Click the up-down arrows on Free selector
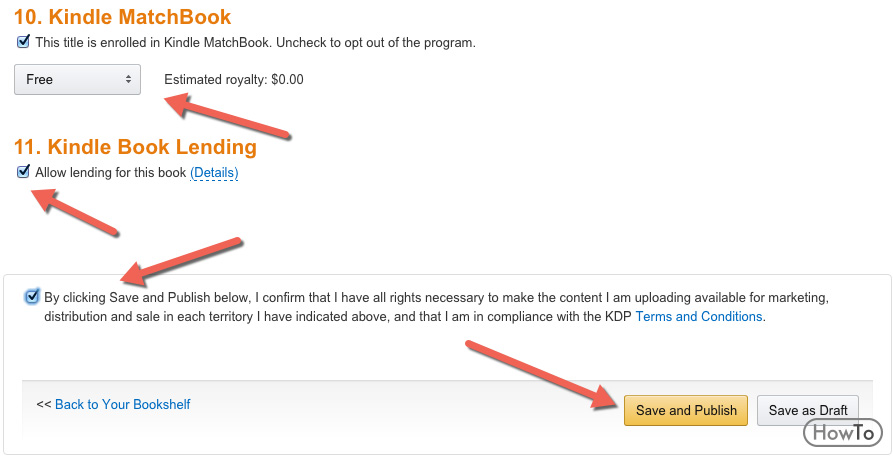Screen dimensions: 893x457 [x=129, y=79]
